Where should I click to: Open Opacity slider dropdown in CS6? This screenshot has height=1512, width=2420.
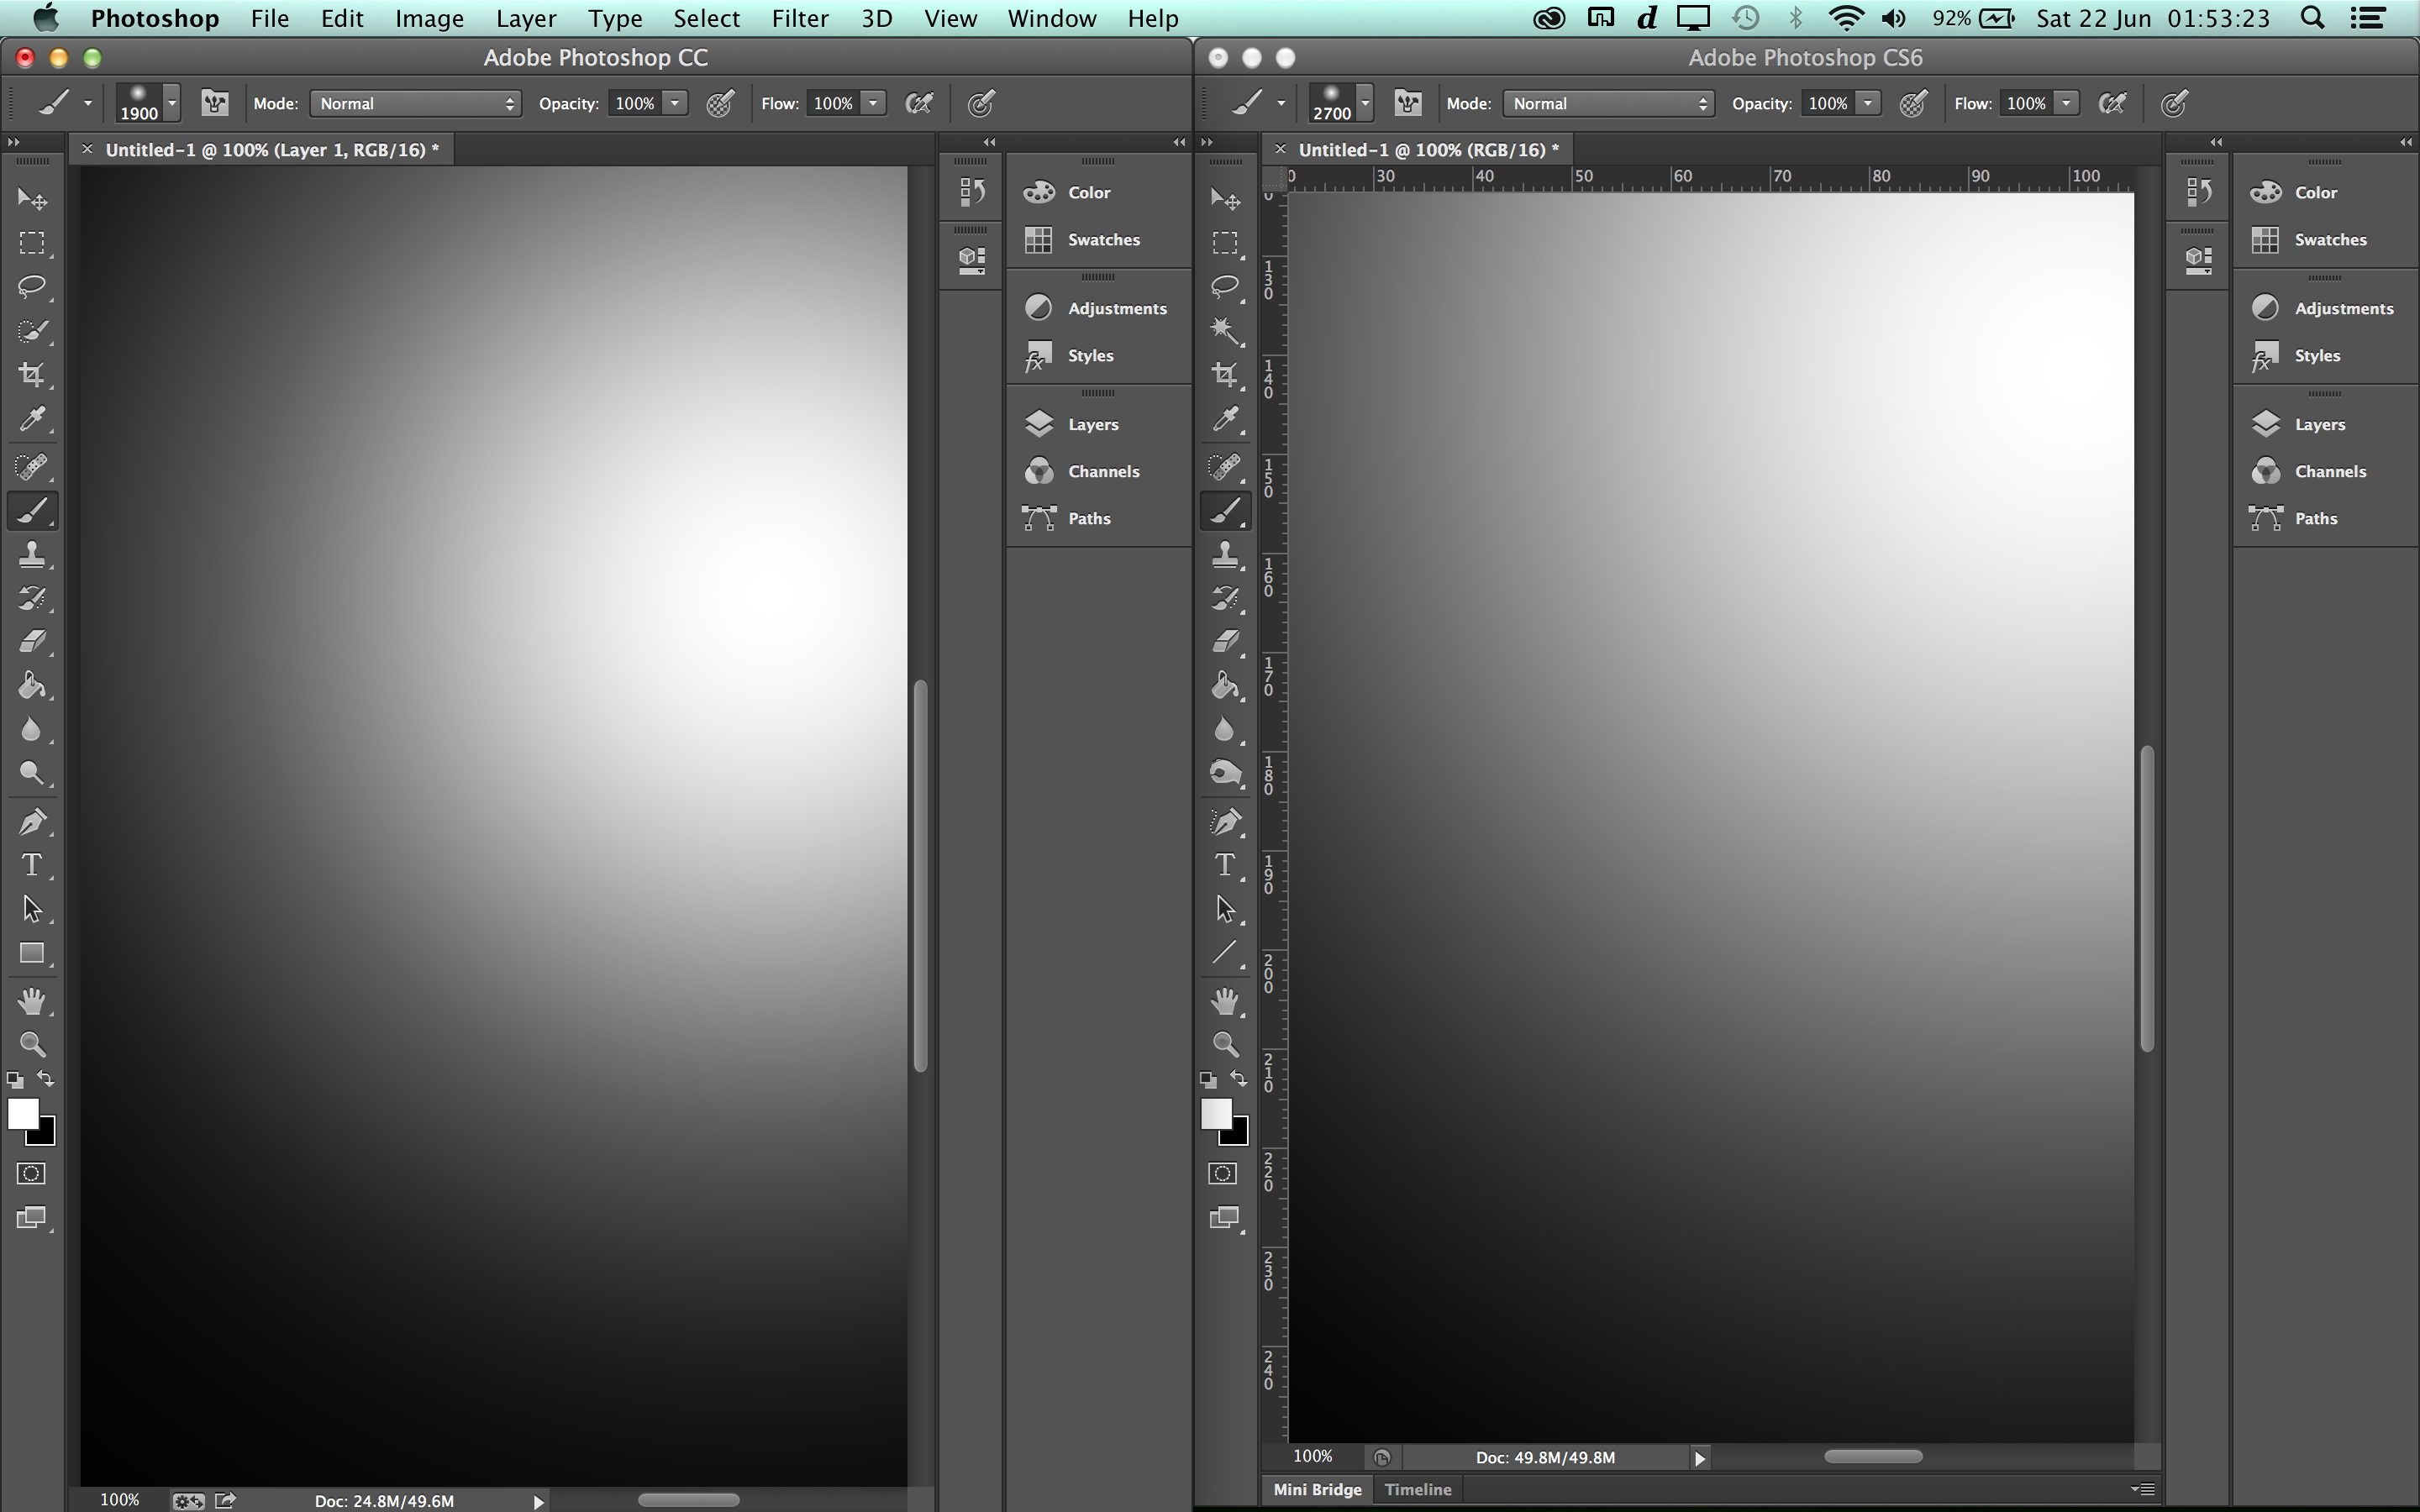tap(1867, 103)
